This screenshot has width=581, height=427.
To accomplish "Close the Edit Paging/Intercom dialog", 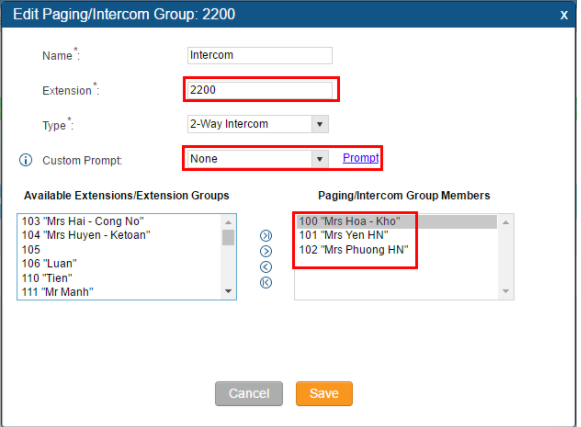I will click(x=564, y=14).
